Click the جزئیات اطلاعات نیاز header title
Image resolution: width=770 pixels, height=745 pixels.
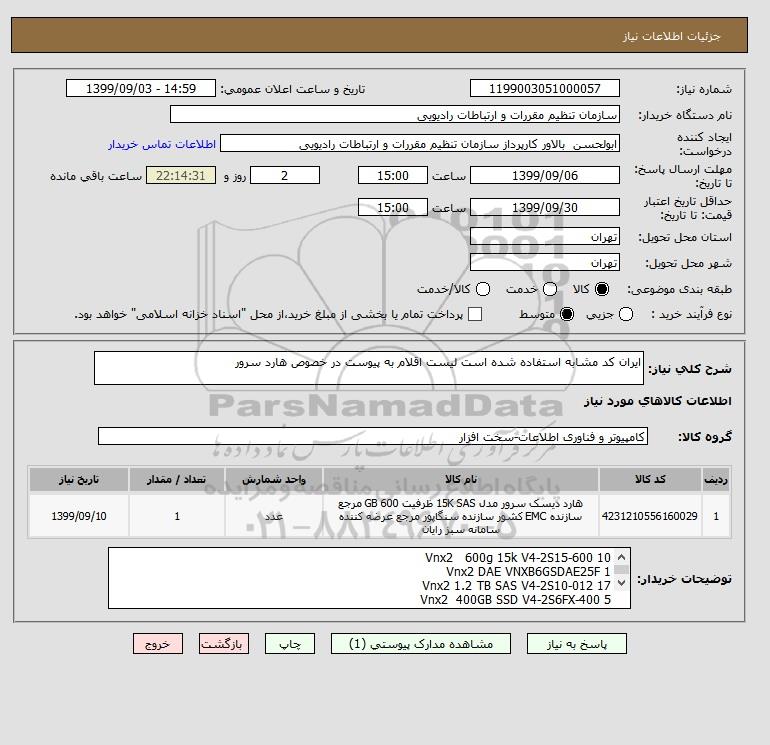(x=671, y=36)
